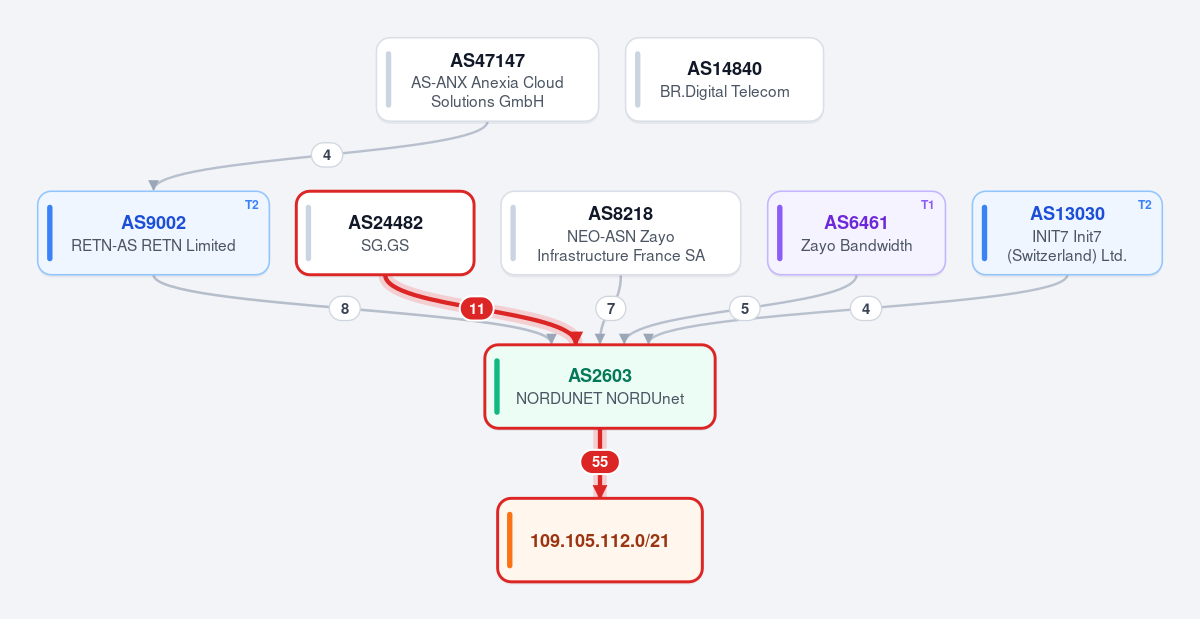Click the path count badge below AS47147
Viewport: 1200px width, 619px height.
327,155
